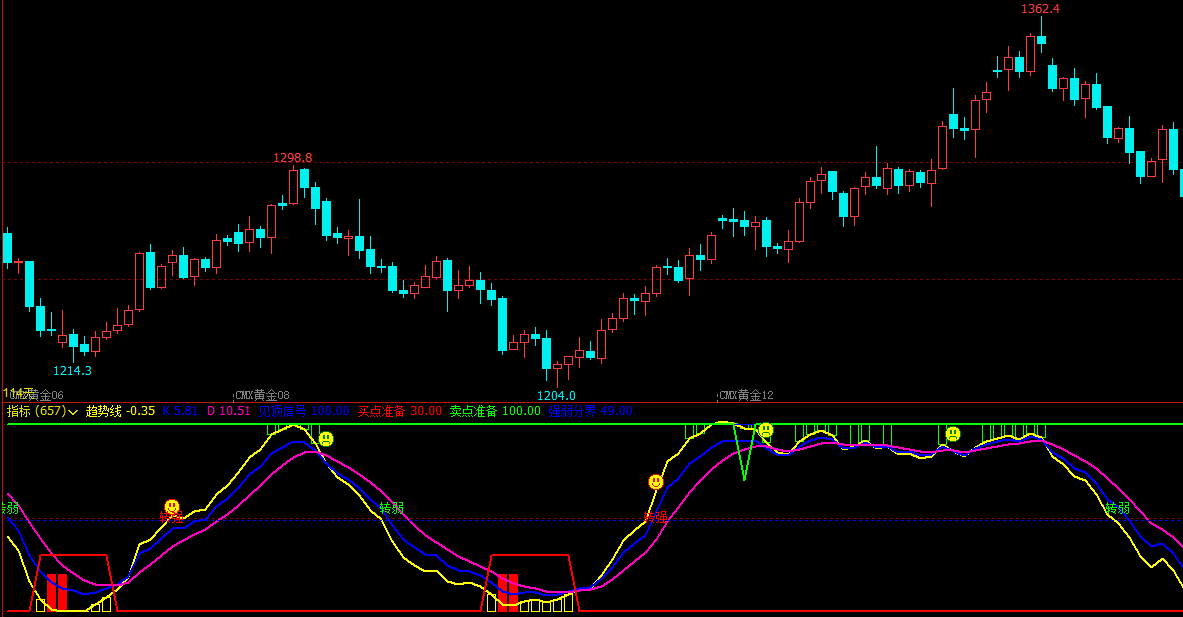Click the 转弱 label before the 1362.4 decline ends
1183x617 pixels.
click(1118, 508)
